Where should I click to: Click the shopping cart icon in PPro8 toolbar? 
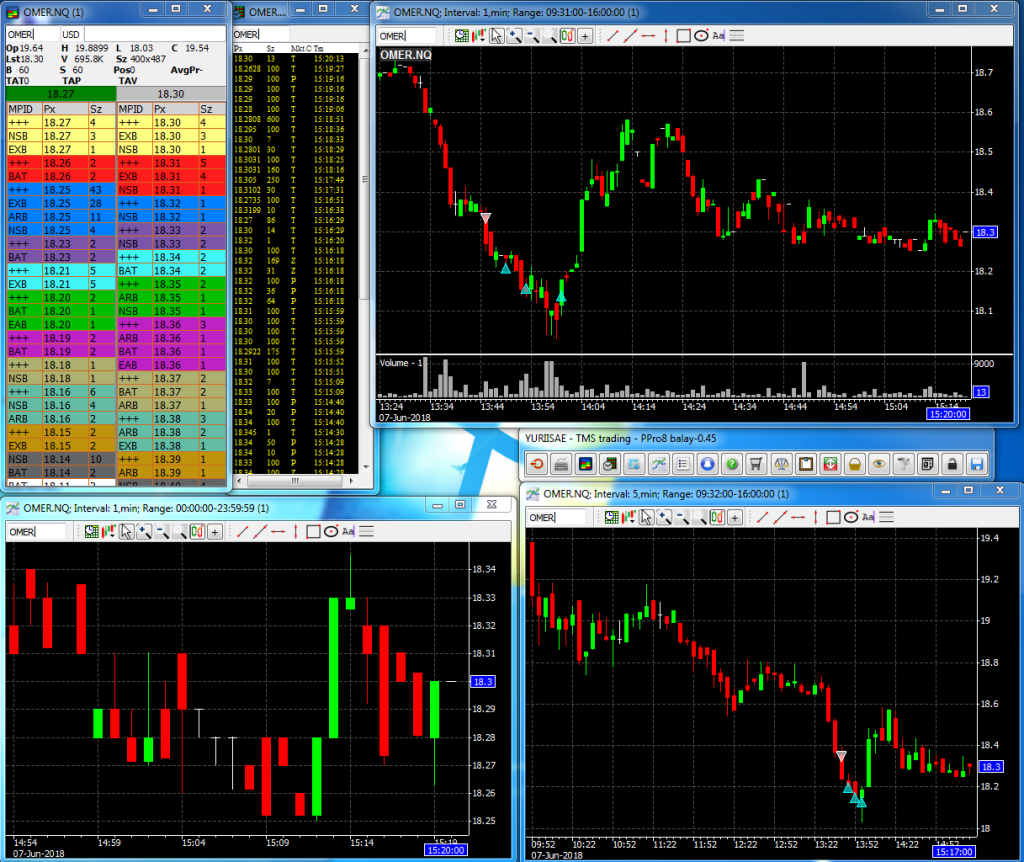[x=757, y=464]
